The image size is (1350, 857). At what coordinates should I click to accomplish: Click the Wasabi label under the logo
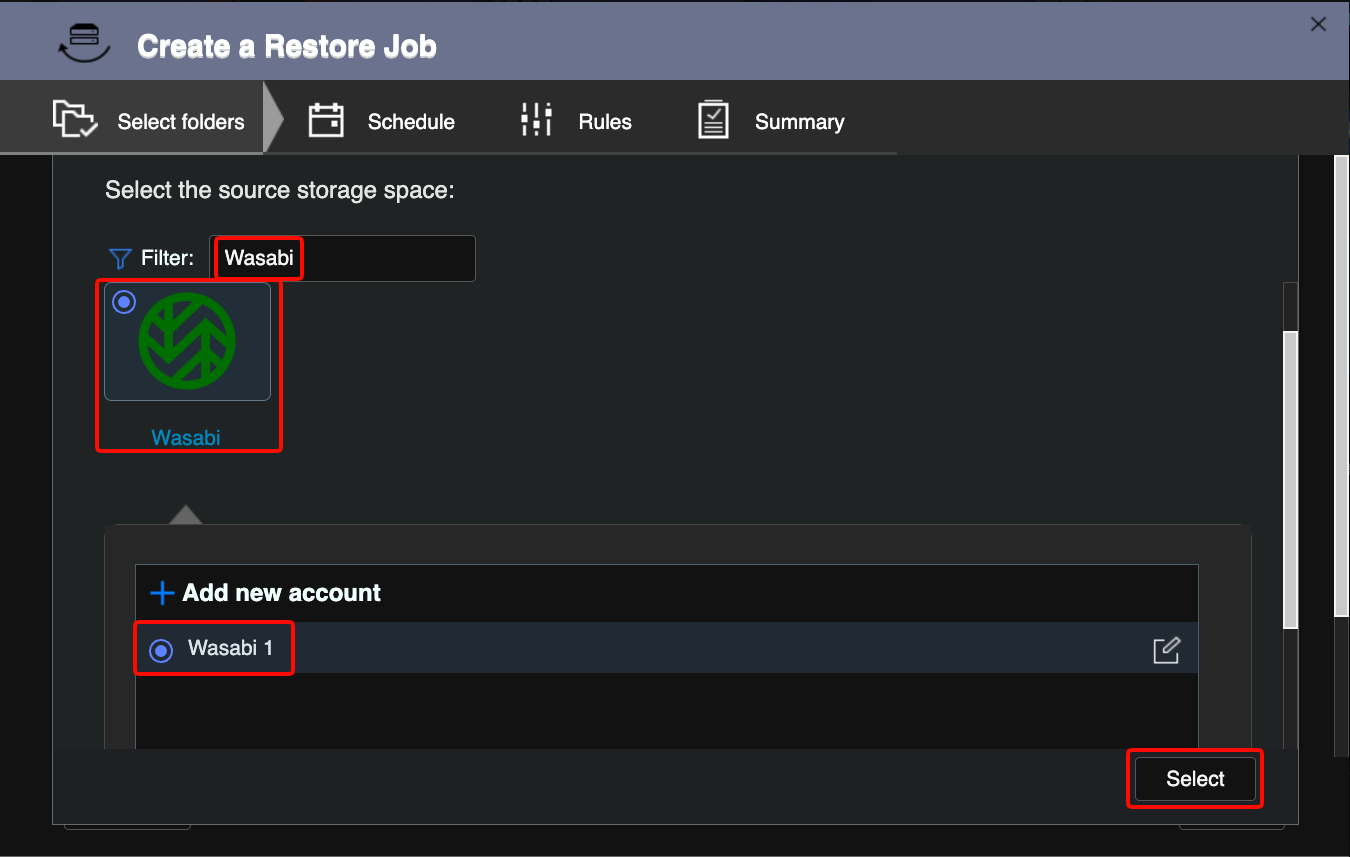186,438
